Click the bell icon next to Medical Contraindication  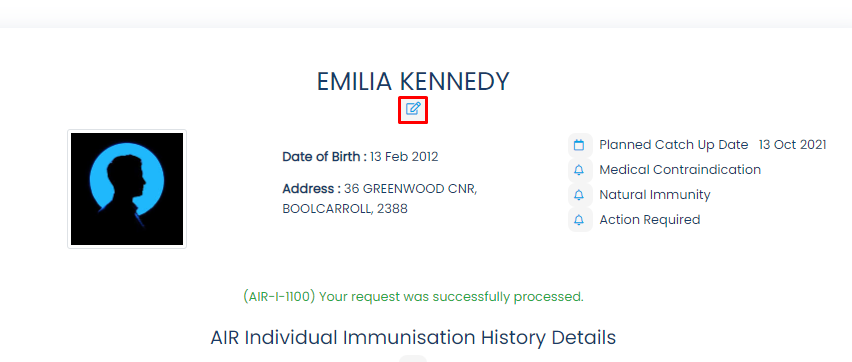click(x=579, y=170)
